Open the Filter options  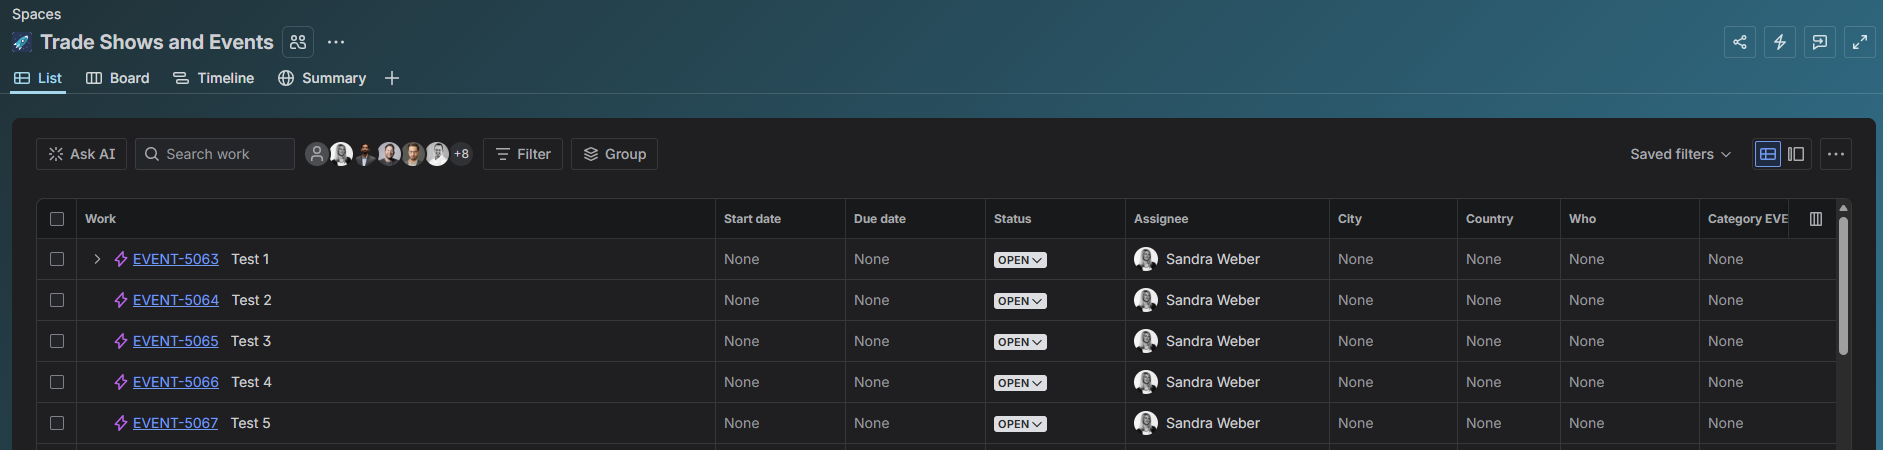coord(523,154)
